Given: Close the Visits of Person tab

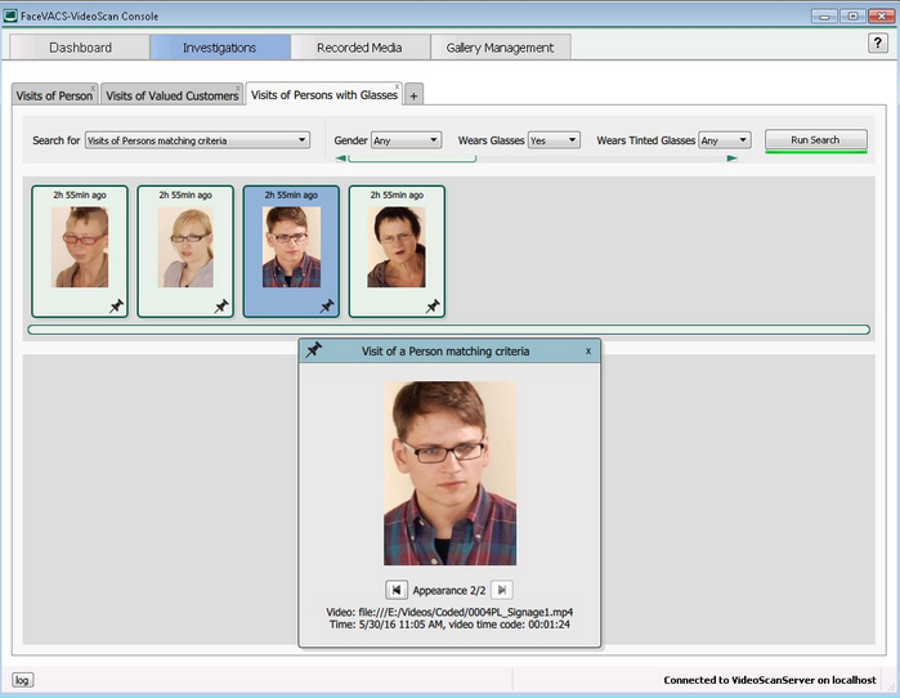Looking at the screenshot, I should click(x=93, y=88).
